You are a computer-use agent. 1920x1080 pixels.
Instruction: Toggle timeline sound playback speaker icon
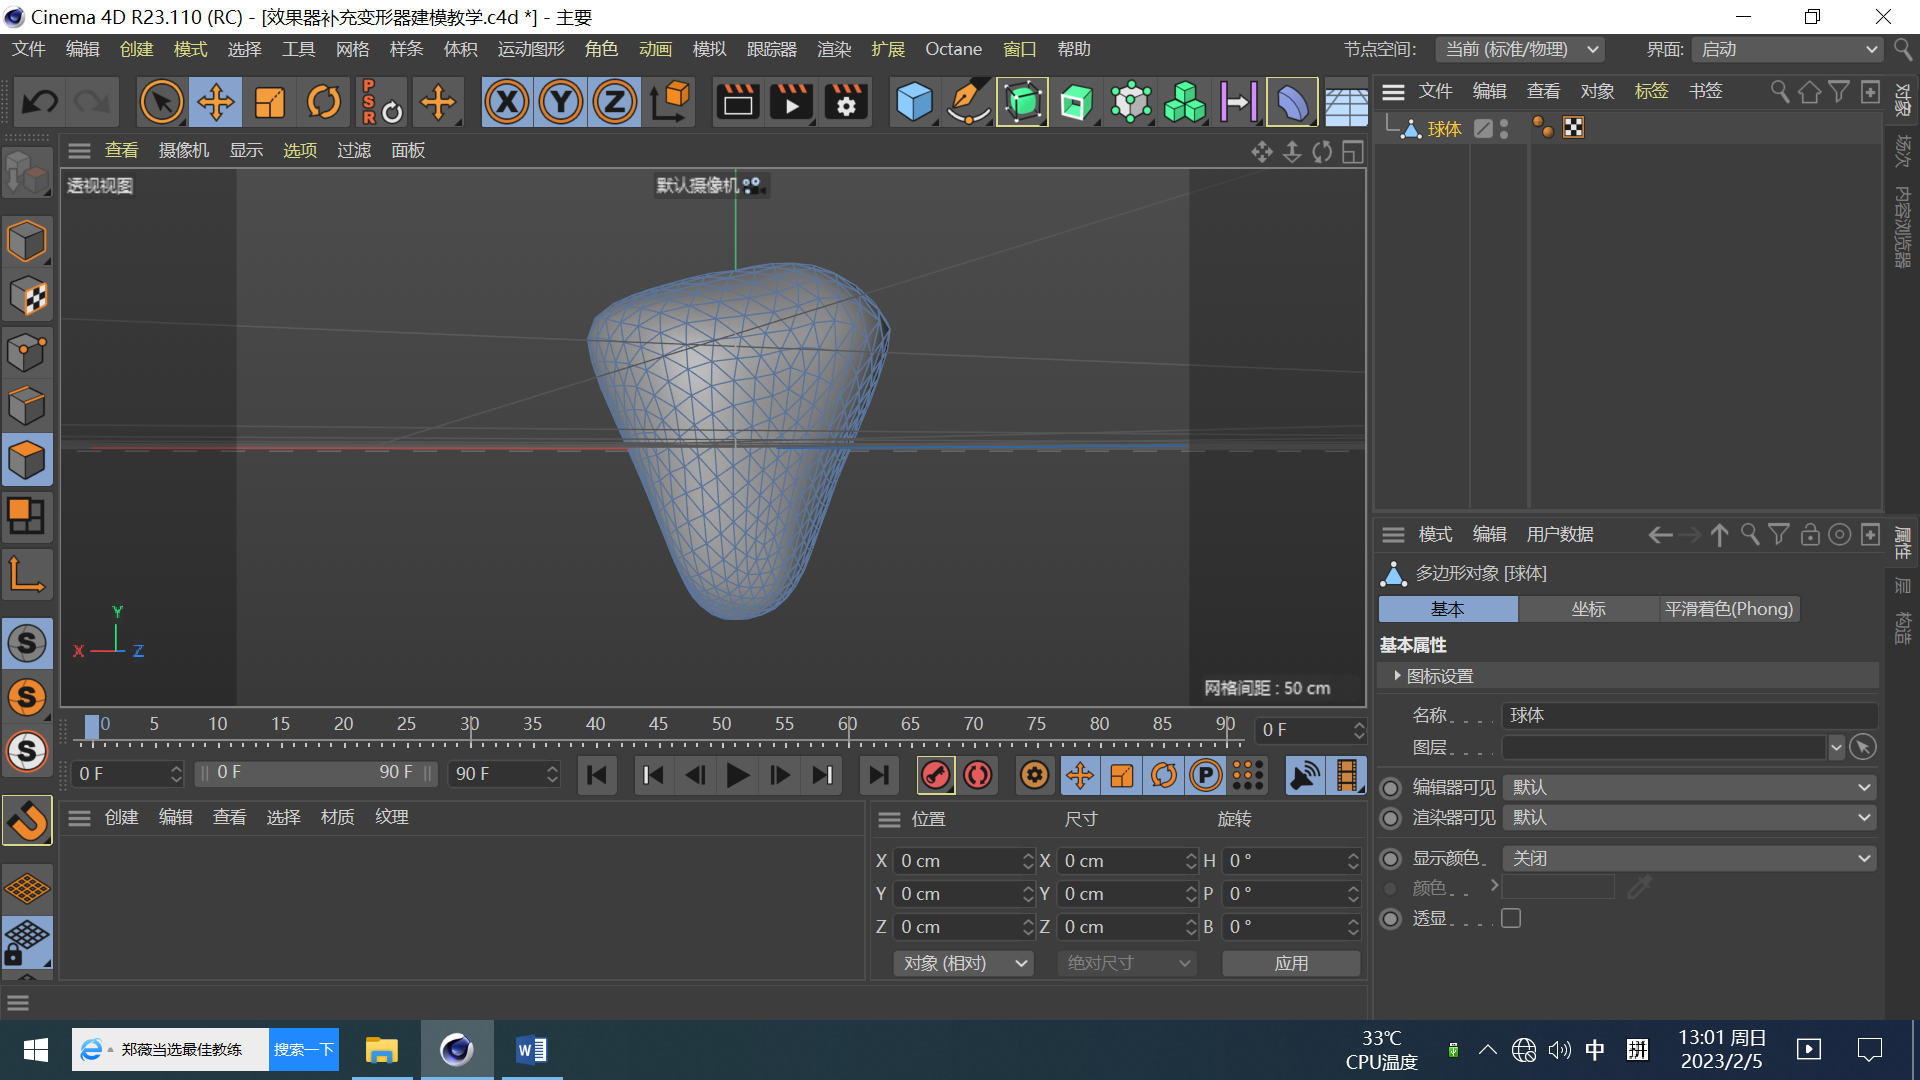[1305, 775]
